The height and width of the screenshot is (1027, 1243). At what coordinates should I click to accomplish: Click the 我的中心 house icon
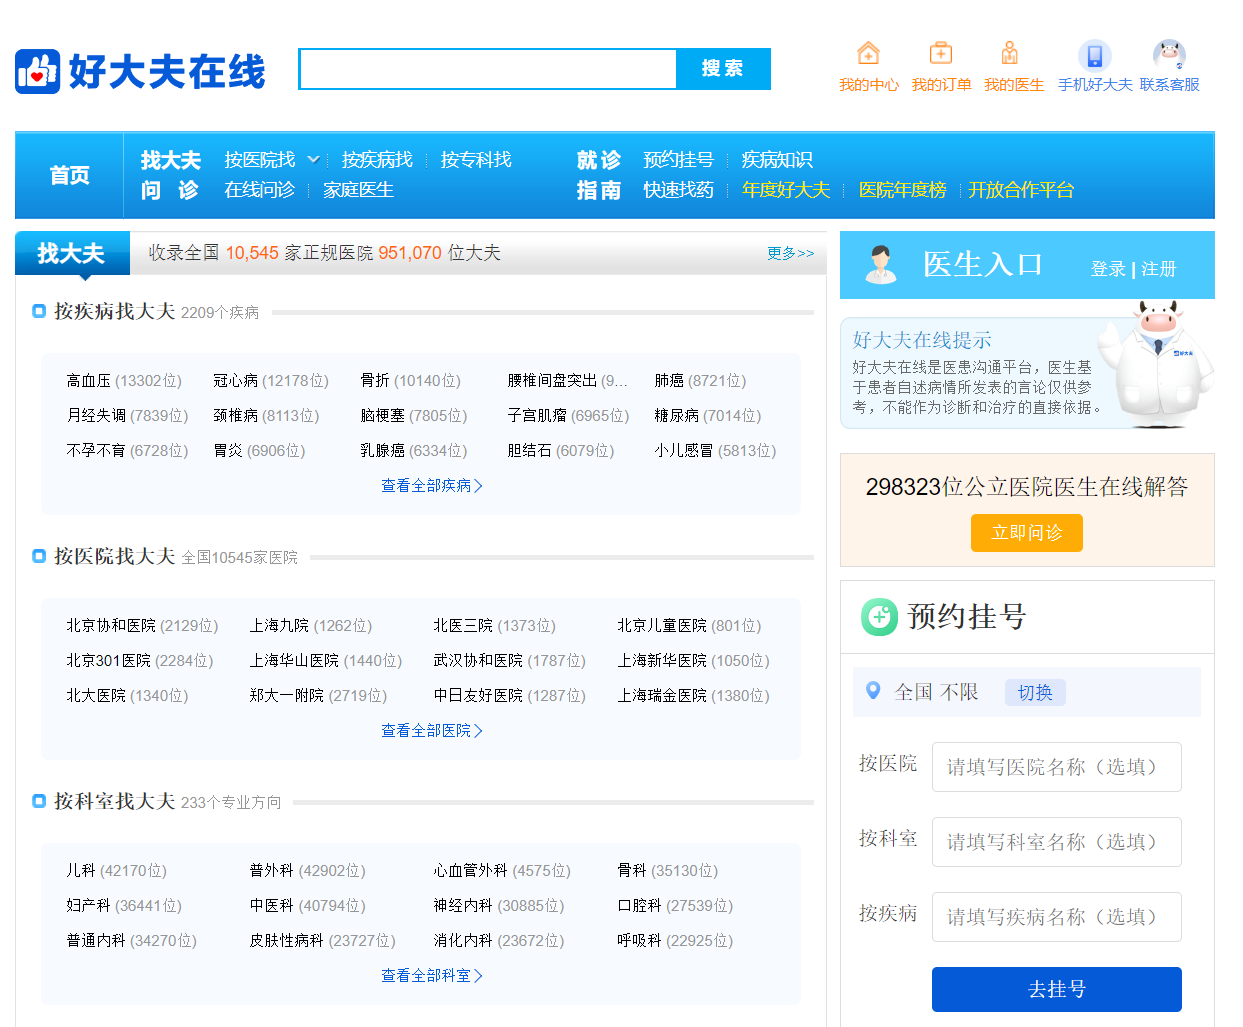click(868, 53)
